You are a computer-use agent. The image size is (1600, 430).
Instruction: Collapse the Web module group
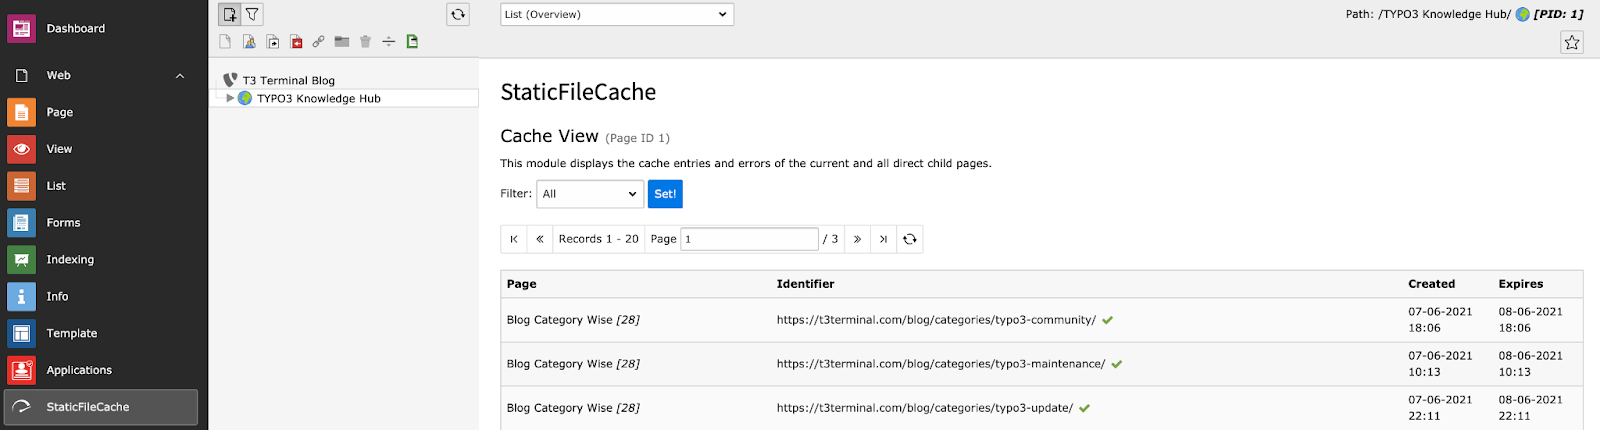[180, 76]
